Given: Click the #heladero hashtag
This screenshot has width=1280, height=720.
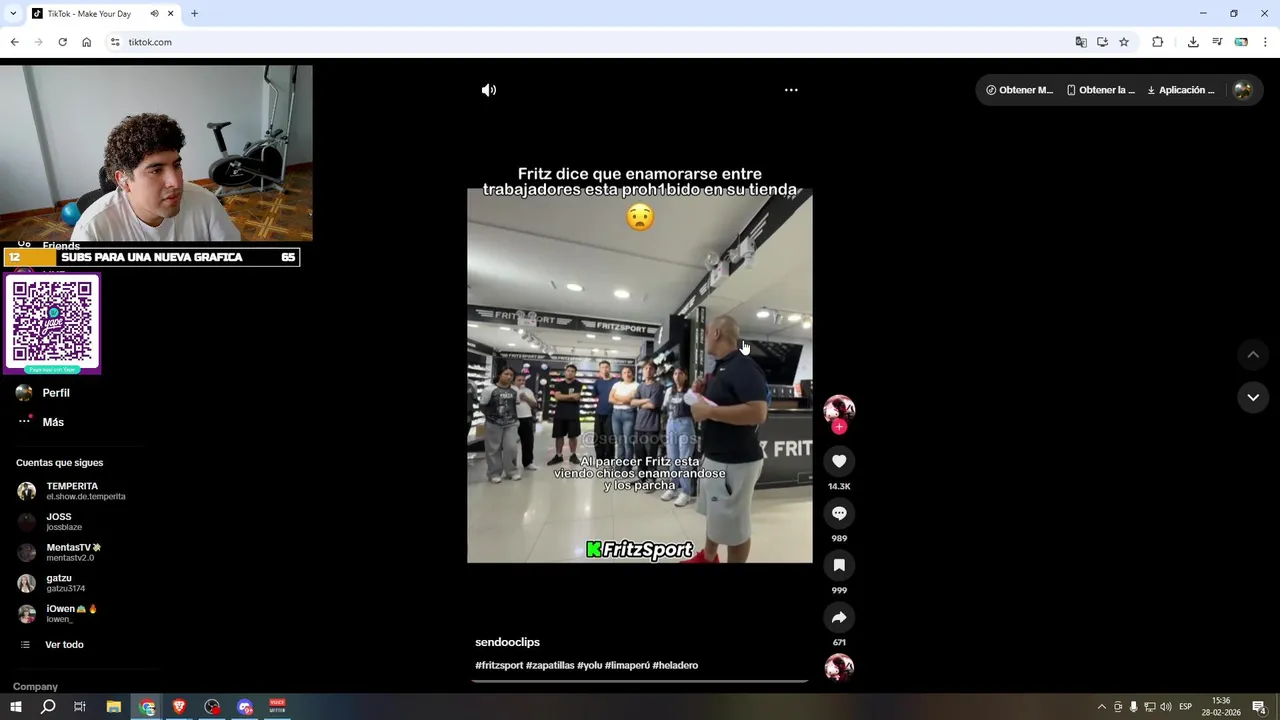Looking at the screenshot, I should click(675, 665).
